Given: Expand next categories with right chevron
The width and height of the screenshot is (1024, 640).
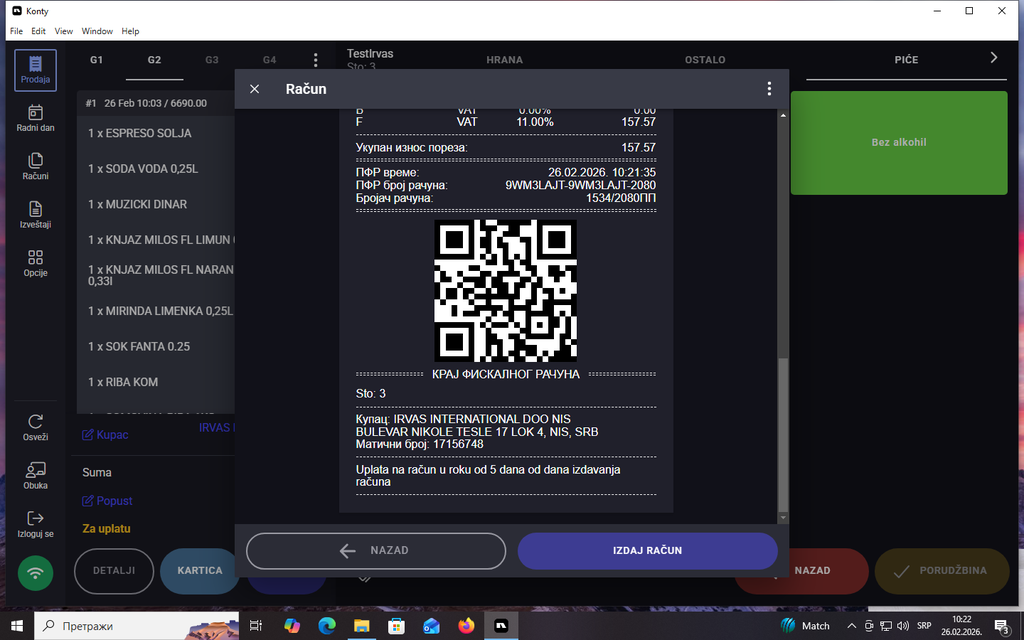Looking at the screenshot, I should click(993, 58).
